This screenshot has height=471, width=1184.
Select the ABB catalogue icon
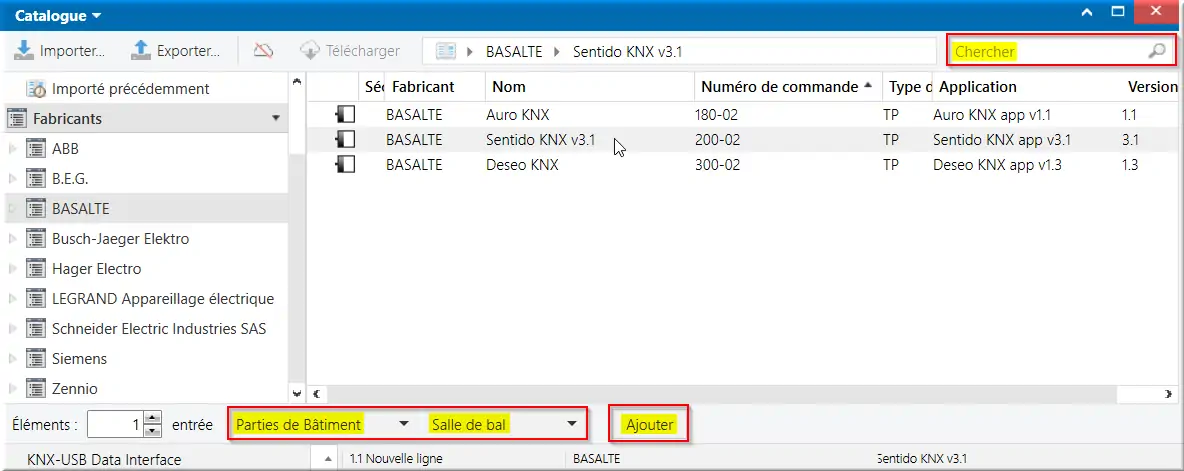[x=35, y=149]
